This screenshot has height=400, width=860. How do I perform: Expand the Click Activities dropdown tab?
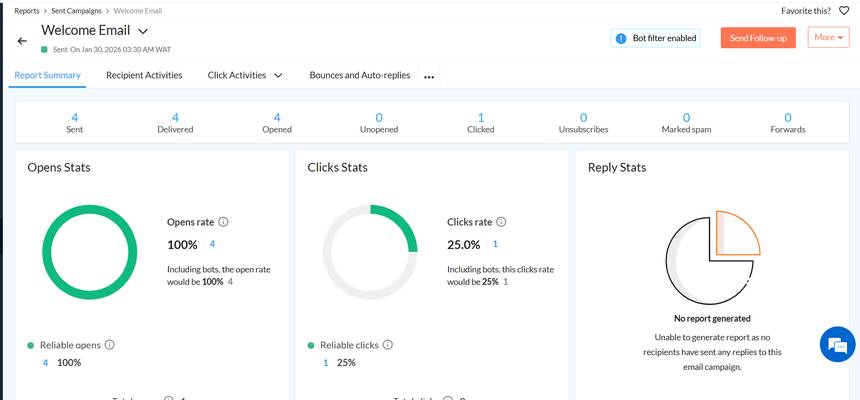tap(245, 75)
